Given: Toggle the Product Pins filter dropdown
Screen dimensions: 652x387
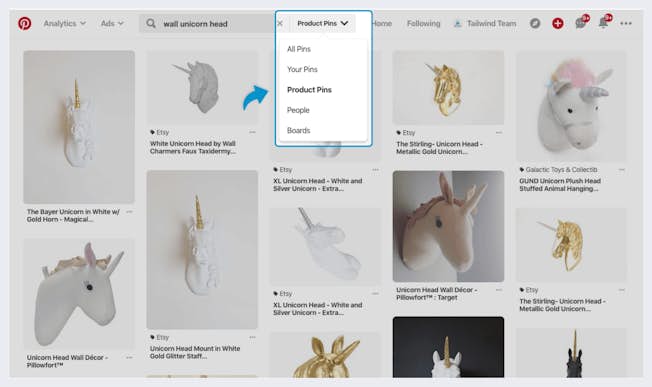Looking at the screenshot, I should click(x=323, y=23).
